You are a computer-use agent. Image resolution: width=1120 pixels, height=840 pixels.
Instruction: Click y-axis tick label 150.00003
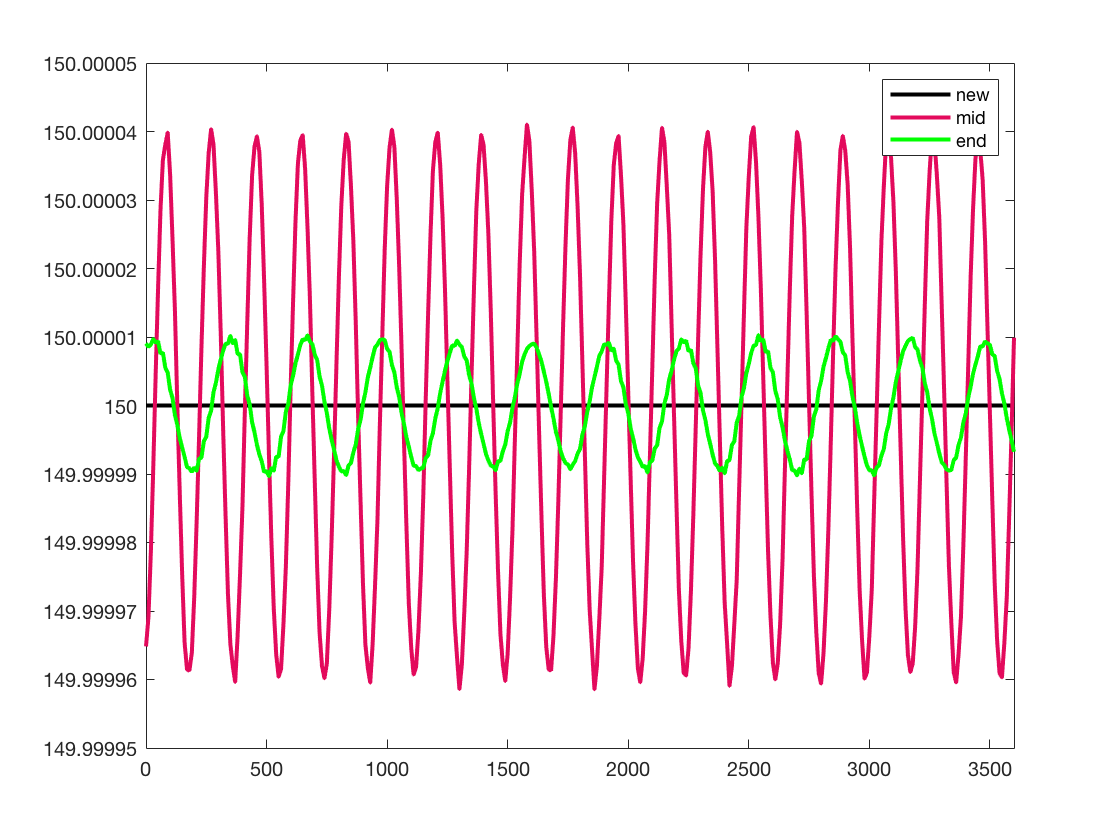point(90,201)
